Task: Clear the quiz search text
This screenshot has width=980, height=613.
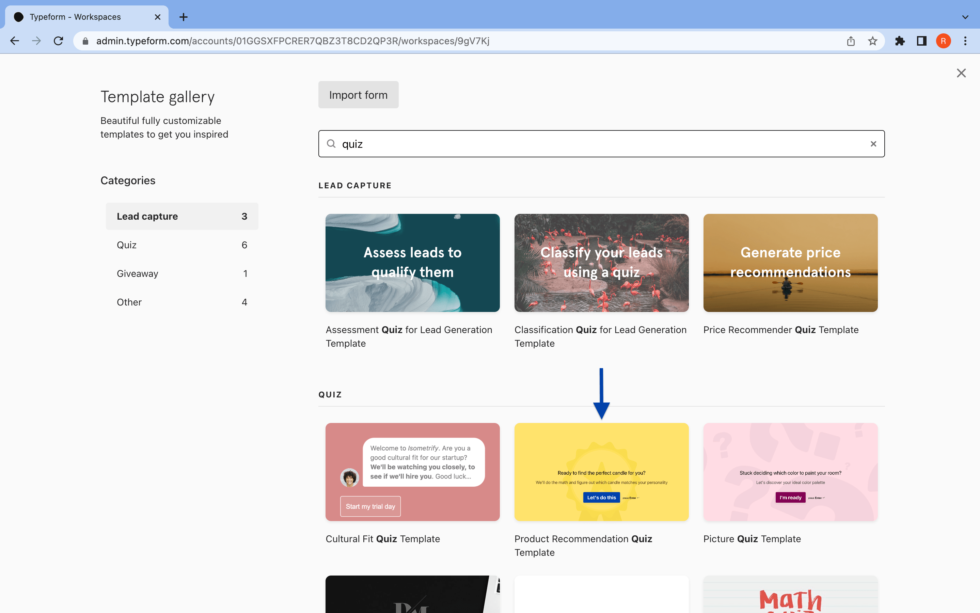Action: 872,144
